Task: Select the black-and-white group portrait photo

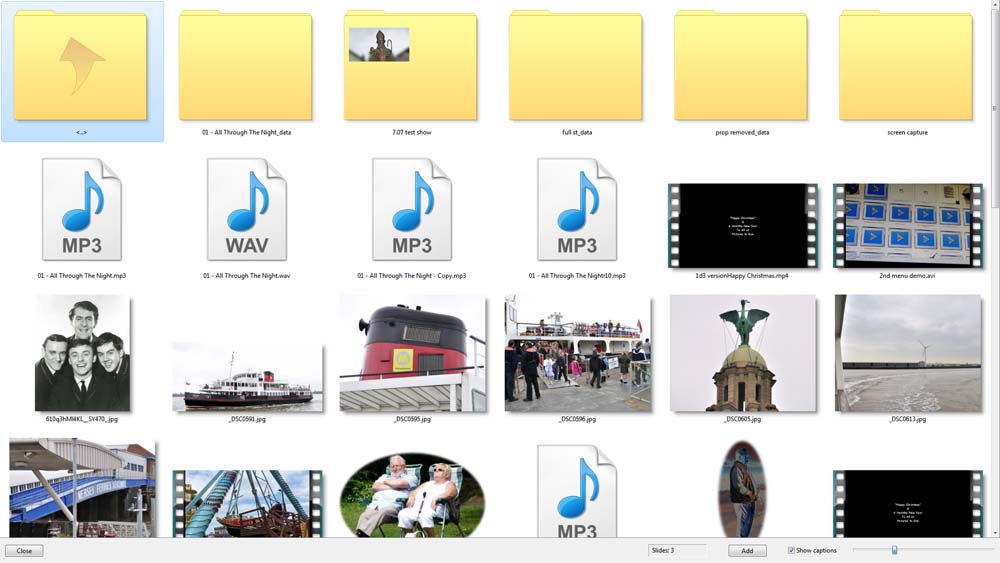Action: click(82, 353)
